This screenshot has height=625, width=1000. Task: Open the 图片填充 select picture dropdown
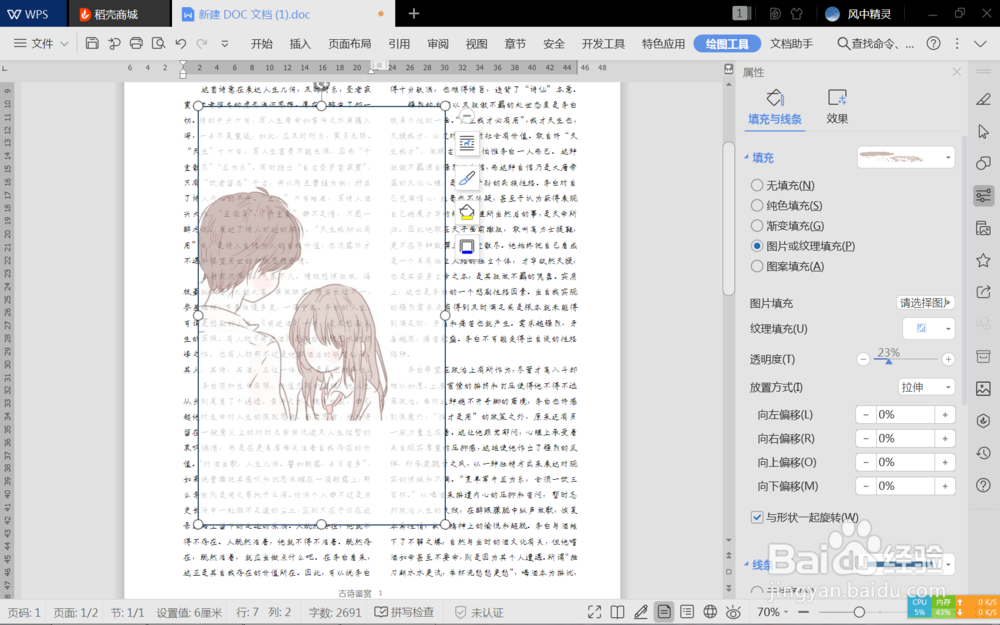coord(925,303)
